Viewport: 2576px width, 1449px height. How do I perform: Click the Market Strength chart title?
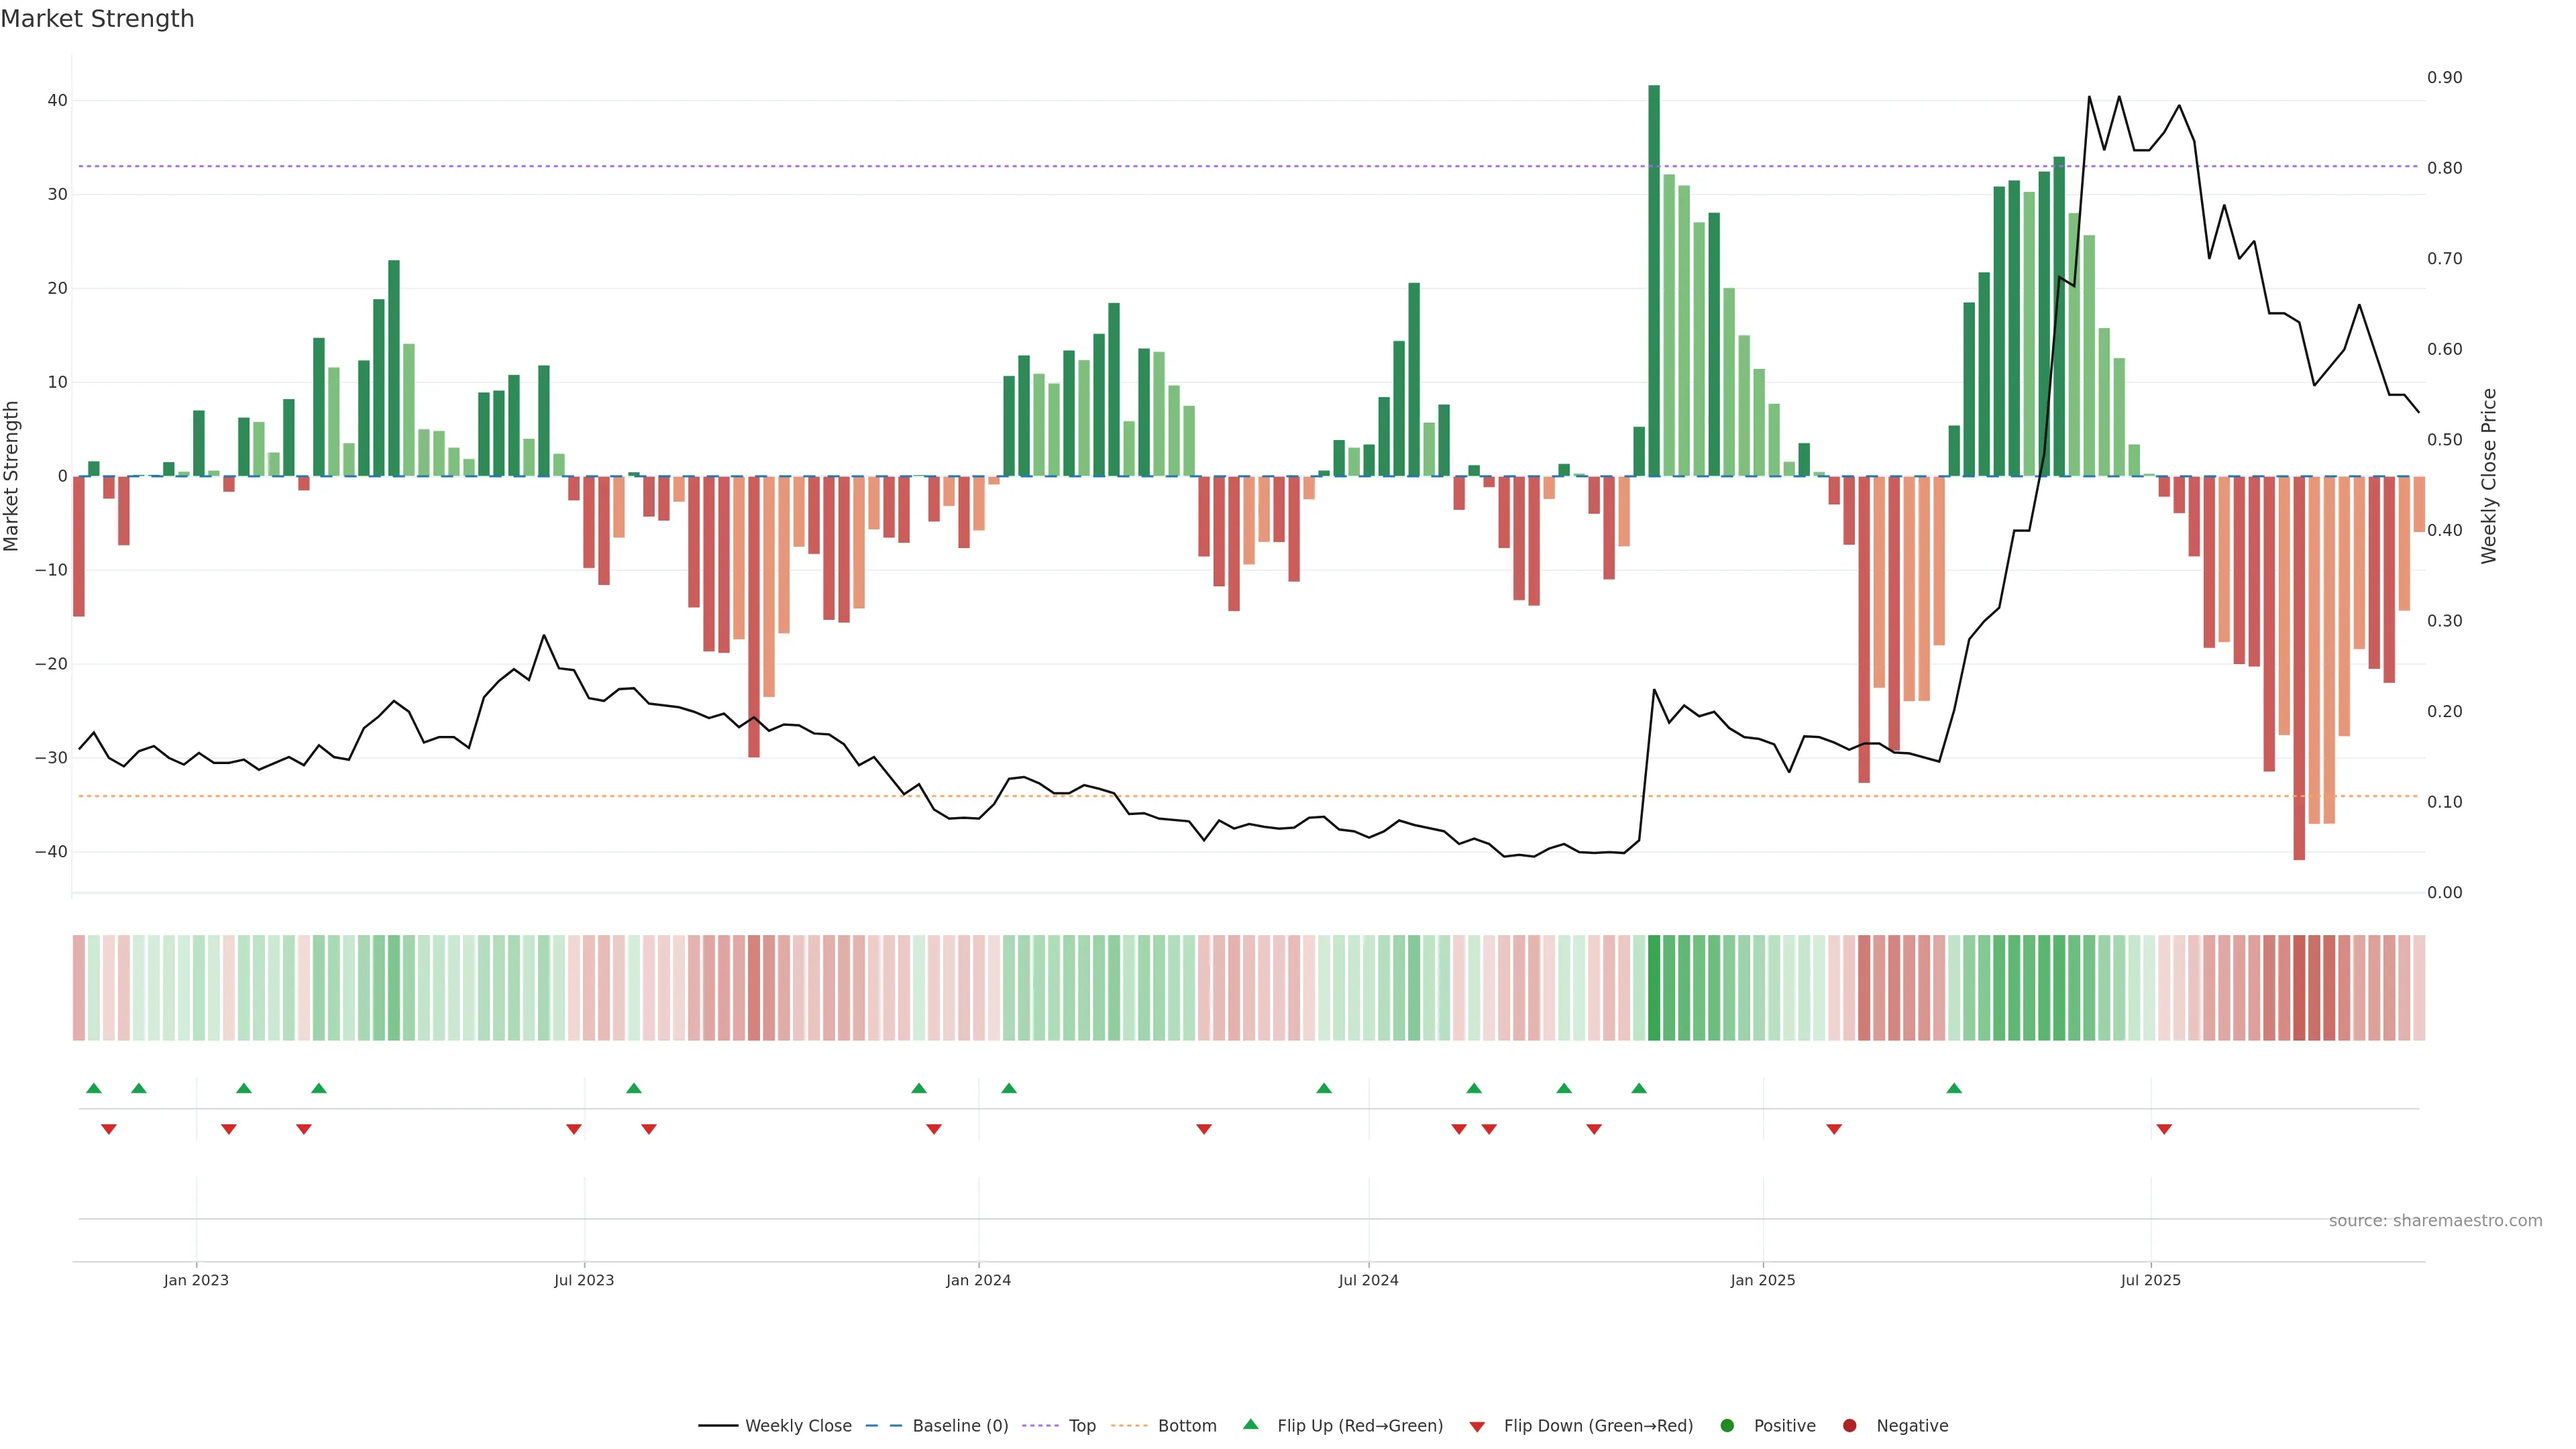point(97,18)
